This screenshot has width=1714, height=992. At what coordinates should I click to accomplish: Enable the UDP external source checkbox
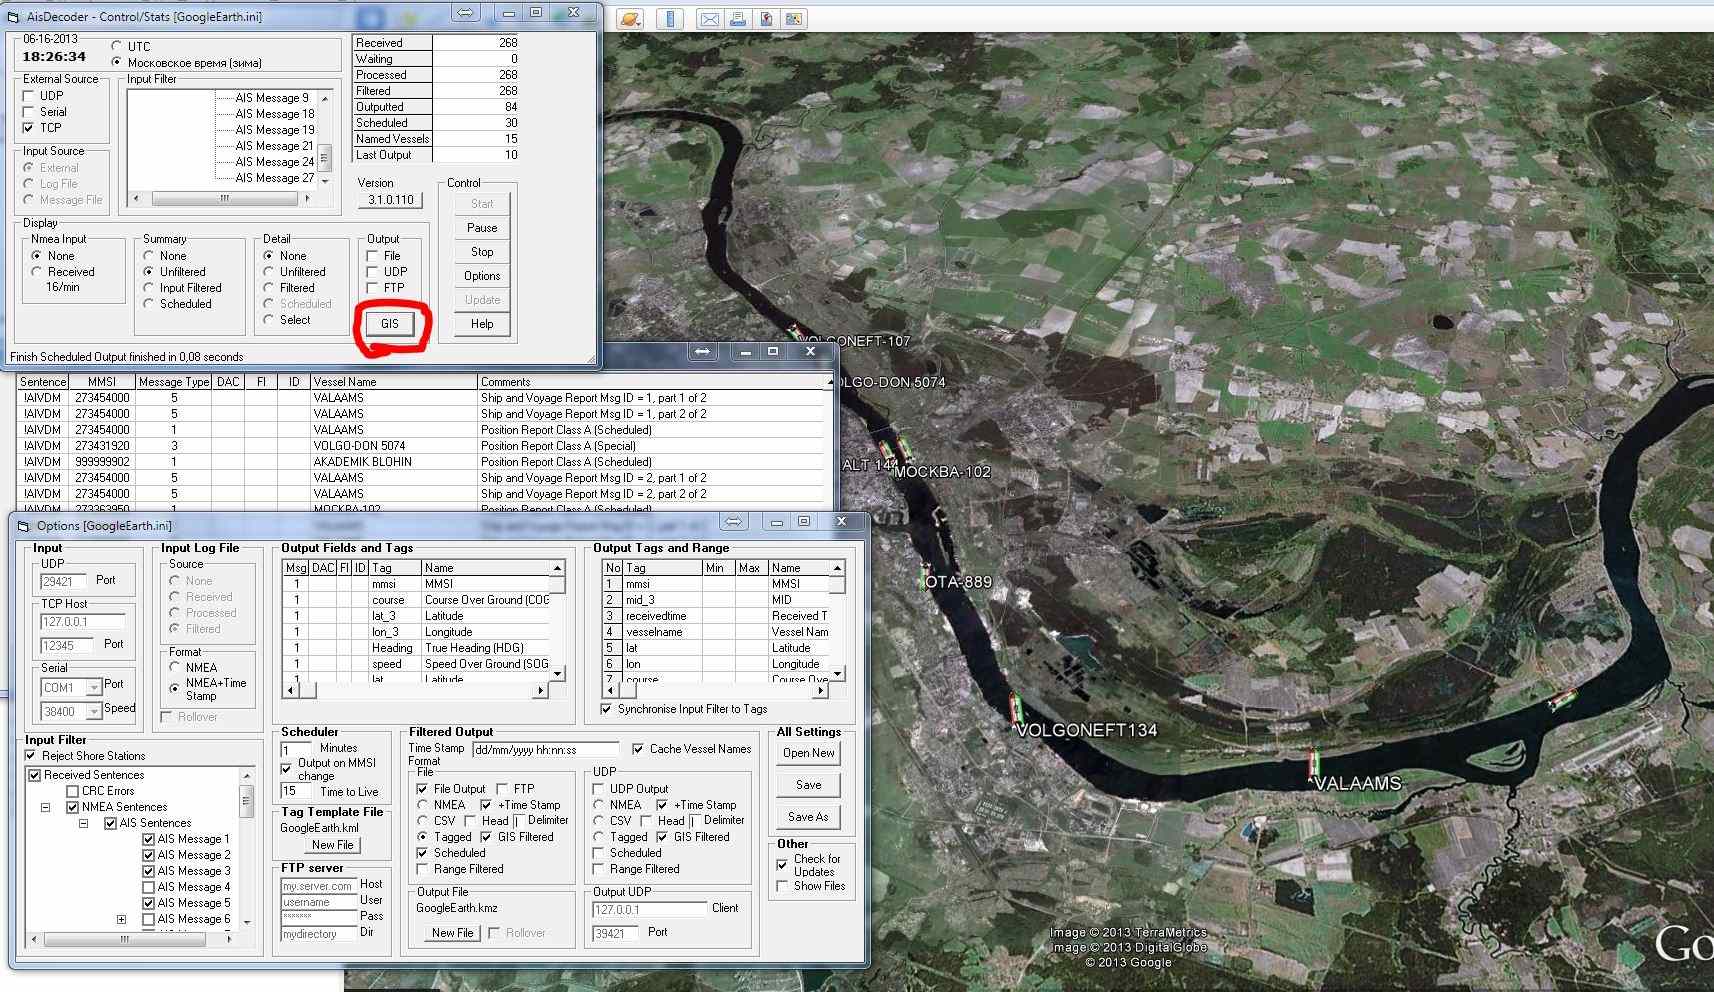coord(29,96)
